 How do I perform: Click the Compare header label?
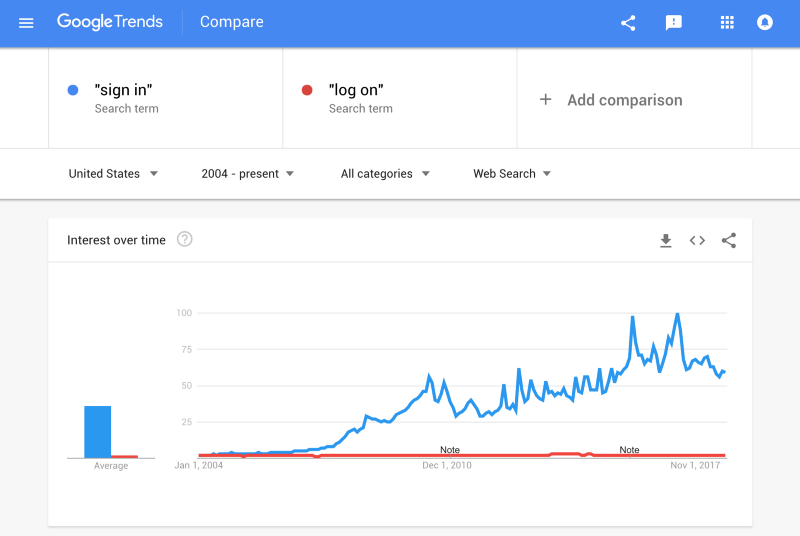[232, 22]
